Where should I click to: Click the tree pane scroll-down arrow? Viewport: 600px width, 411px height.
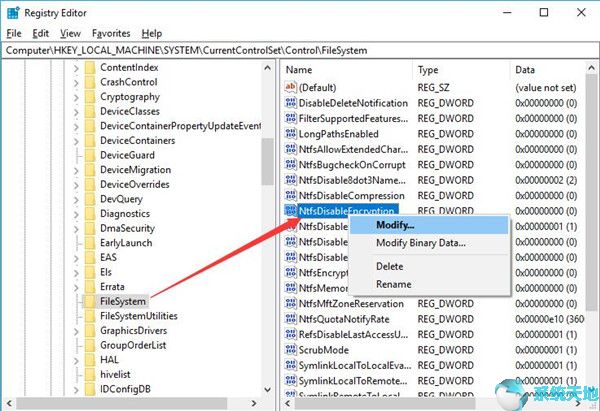(x=267, y=390)
